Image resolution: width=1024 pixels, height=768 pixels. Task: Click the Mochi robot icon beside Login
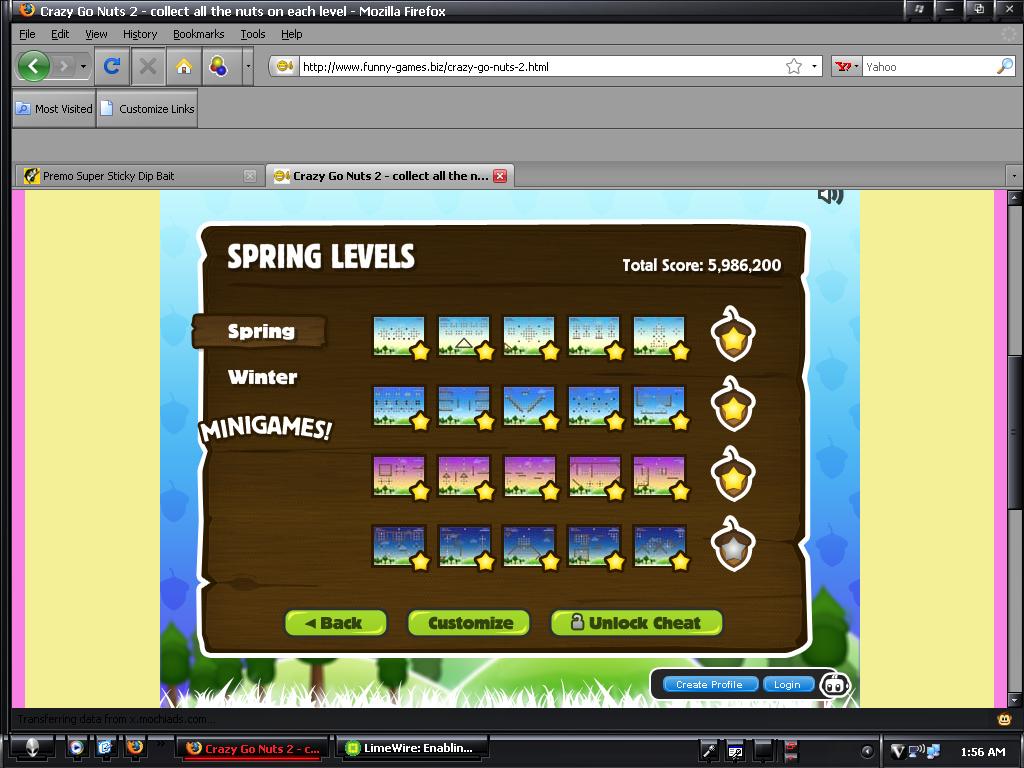tap(835, 684)
